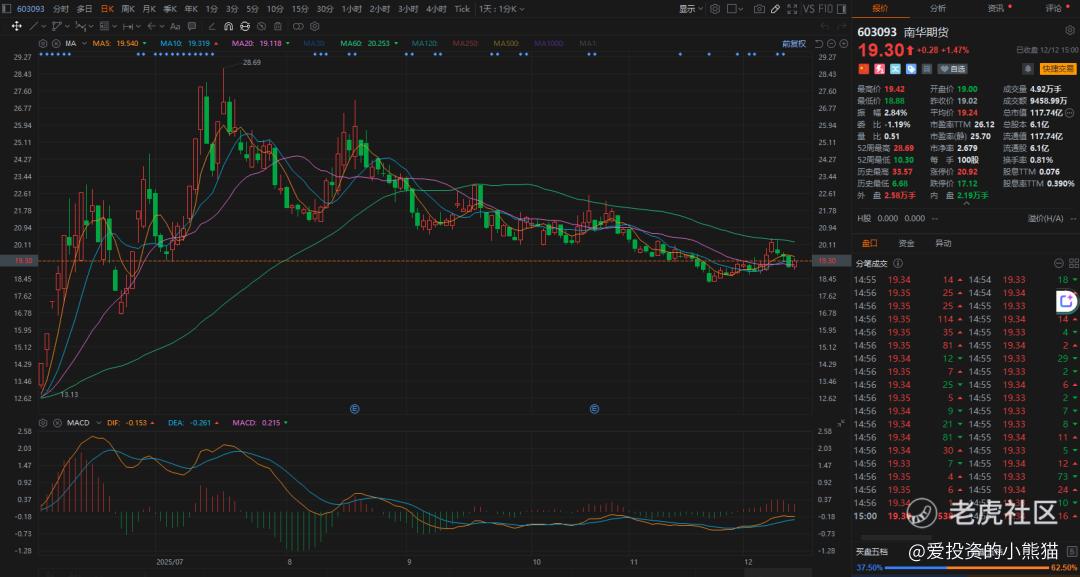
Task: Click the lock drawings icon
Action: tap(245, 26)
